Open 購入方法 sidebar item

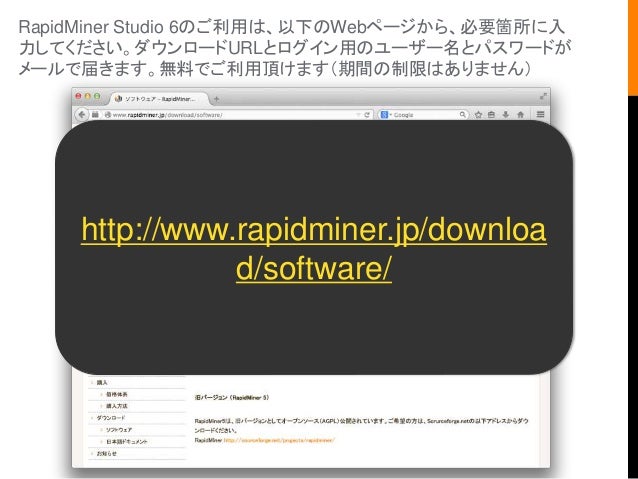pos(117,406)
